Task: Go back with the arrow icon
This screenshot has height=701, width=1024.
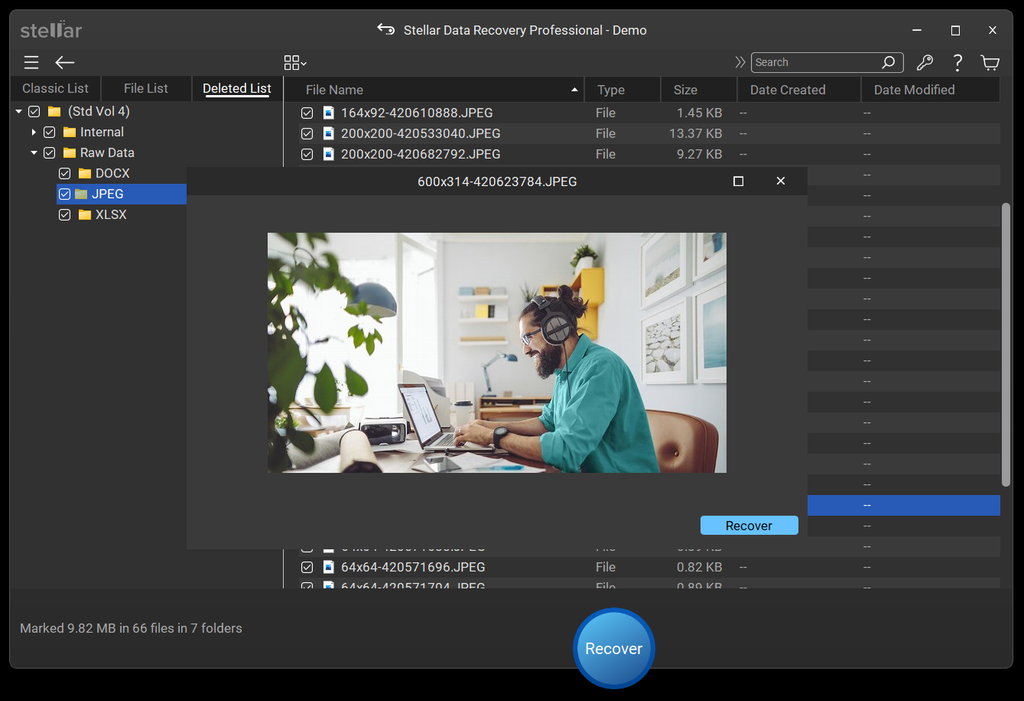Action: pos(65,63)
